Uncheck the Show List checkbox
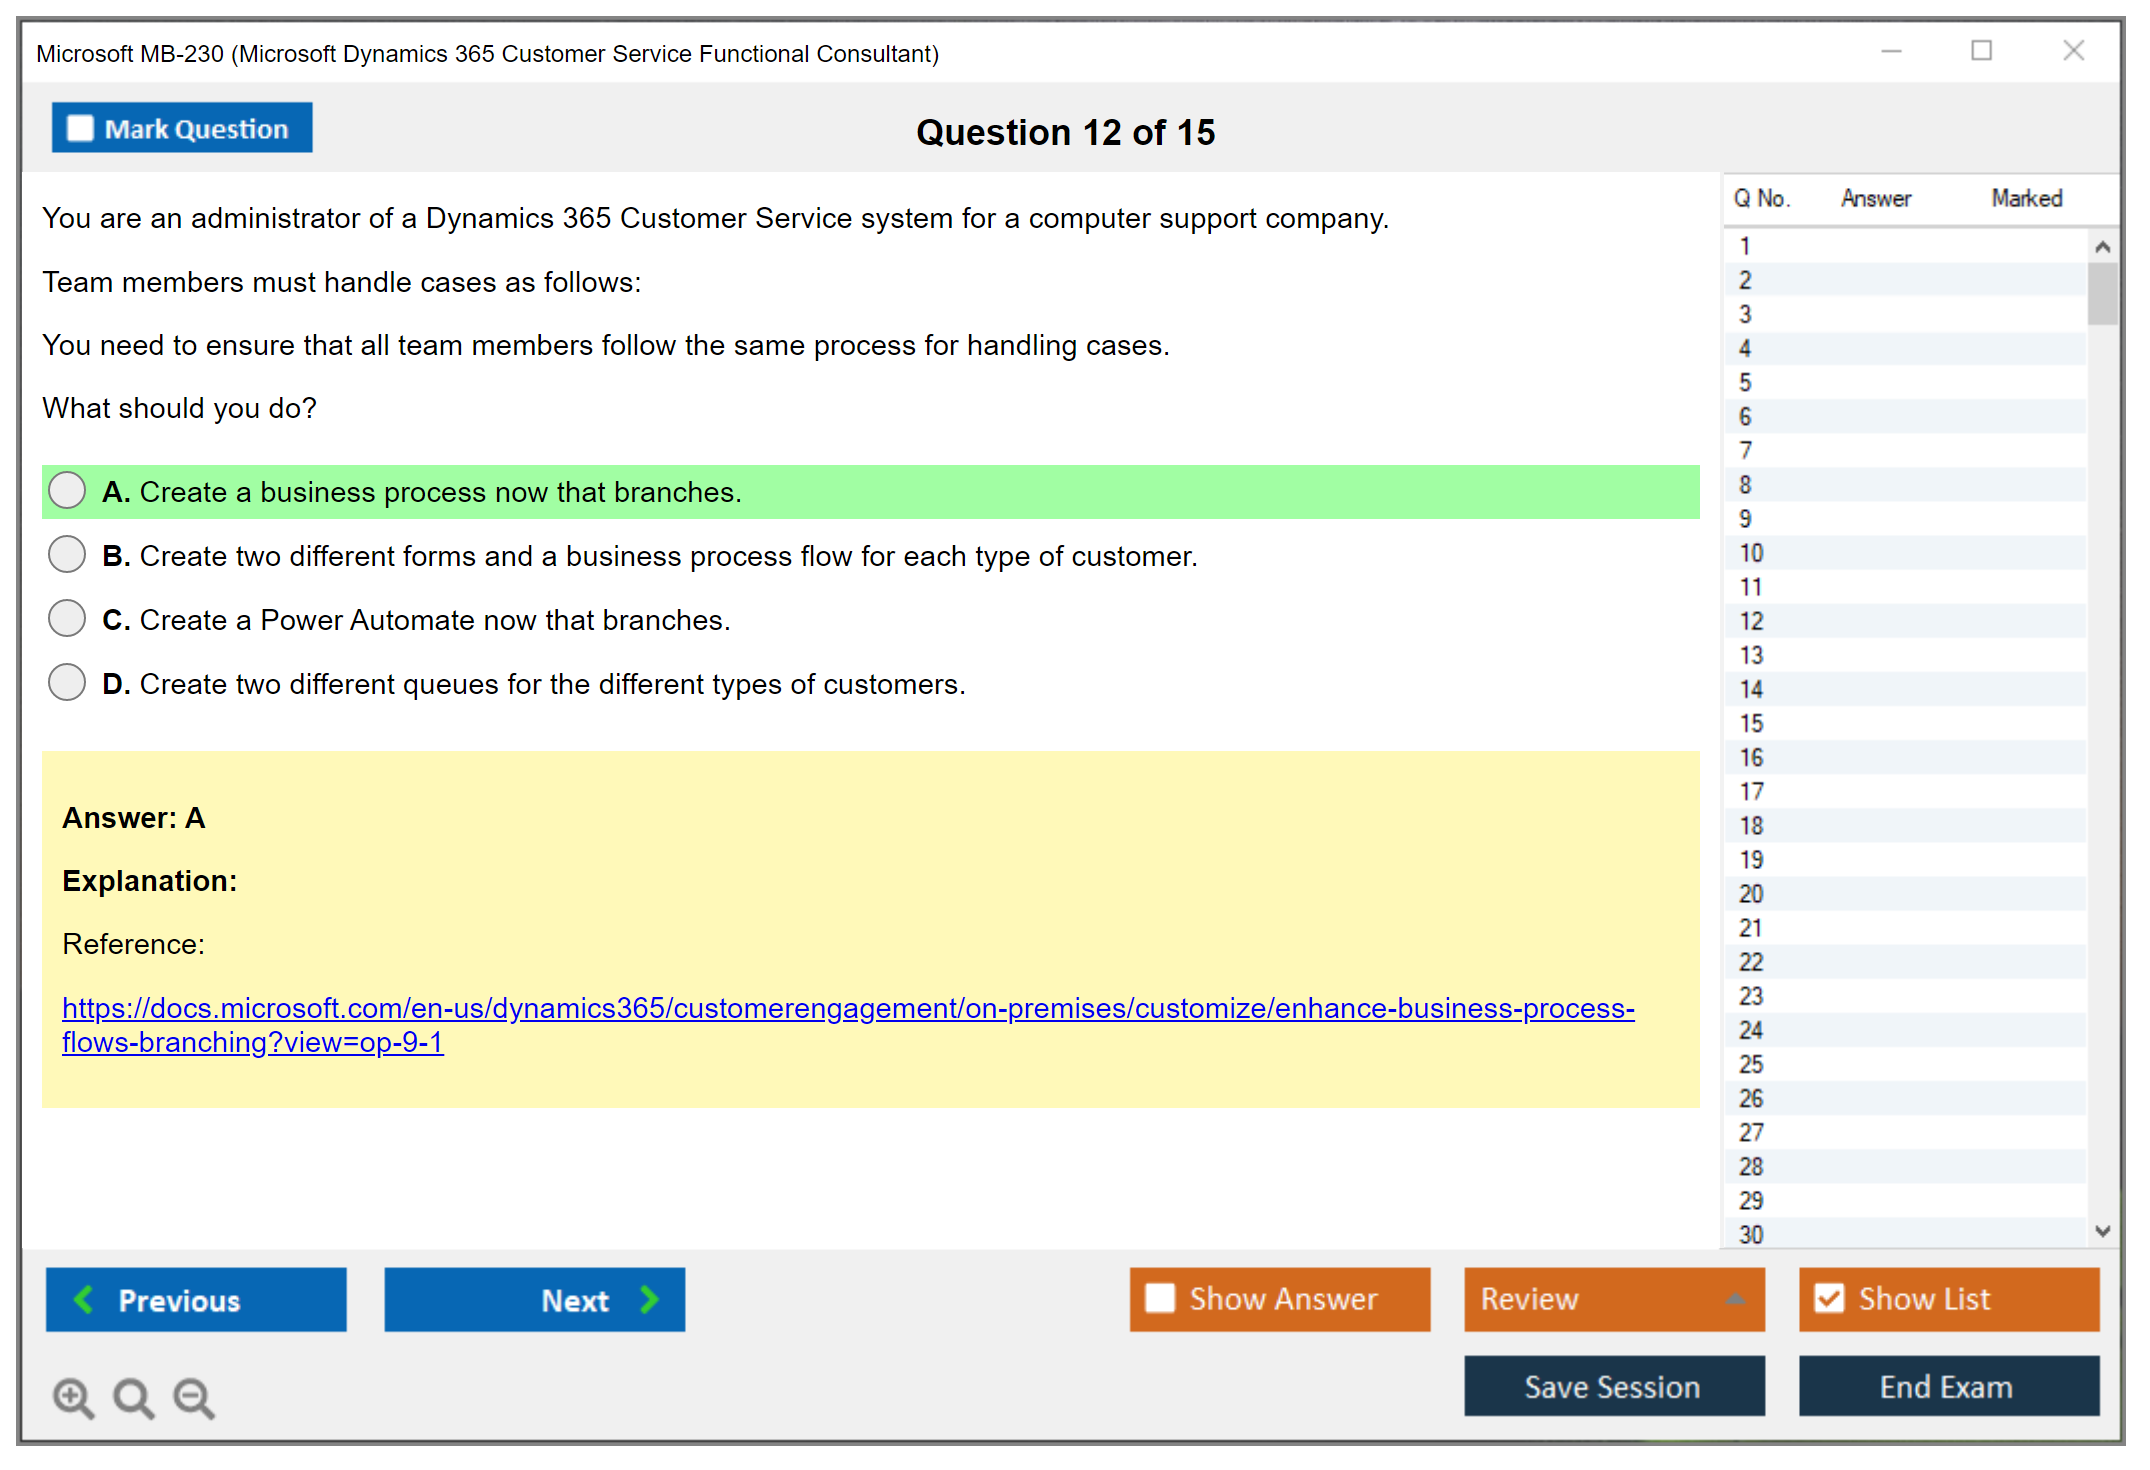 point(1829,1298)
